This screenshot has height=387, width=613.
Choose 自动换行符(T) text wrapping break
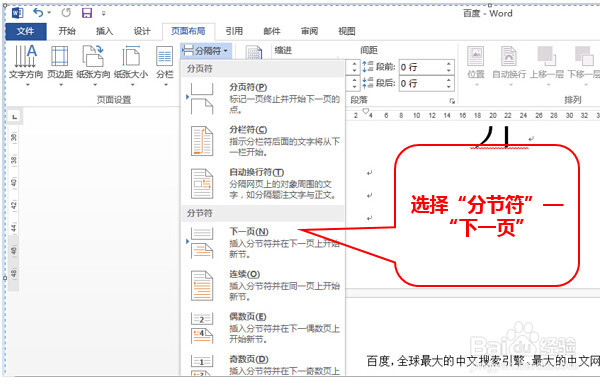click(x=263, y=184)
